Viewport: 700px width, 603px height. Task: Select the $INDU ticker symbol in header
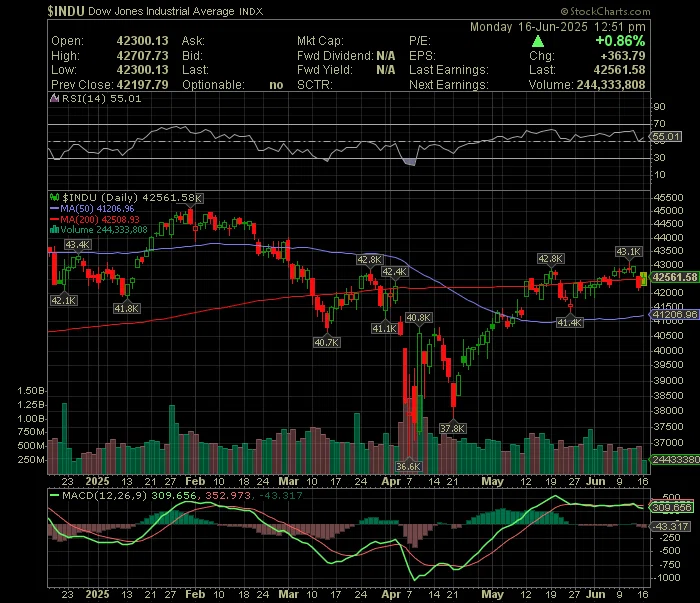pos(66,11)
